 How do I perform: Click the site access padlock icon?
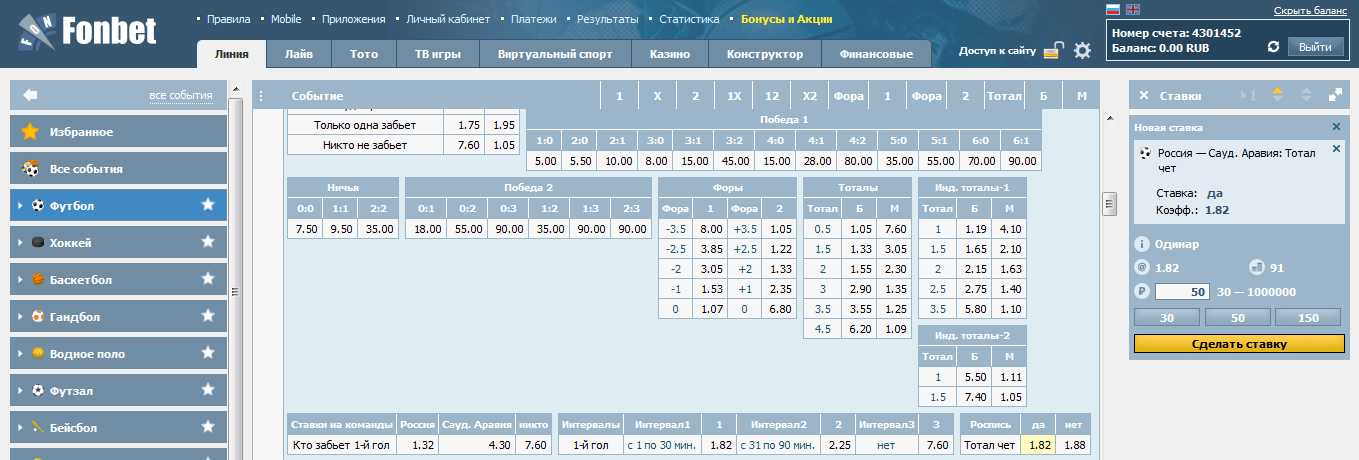(1053, 50)
